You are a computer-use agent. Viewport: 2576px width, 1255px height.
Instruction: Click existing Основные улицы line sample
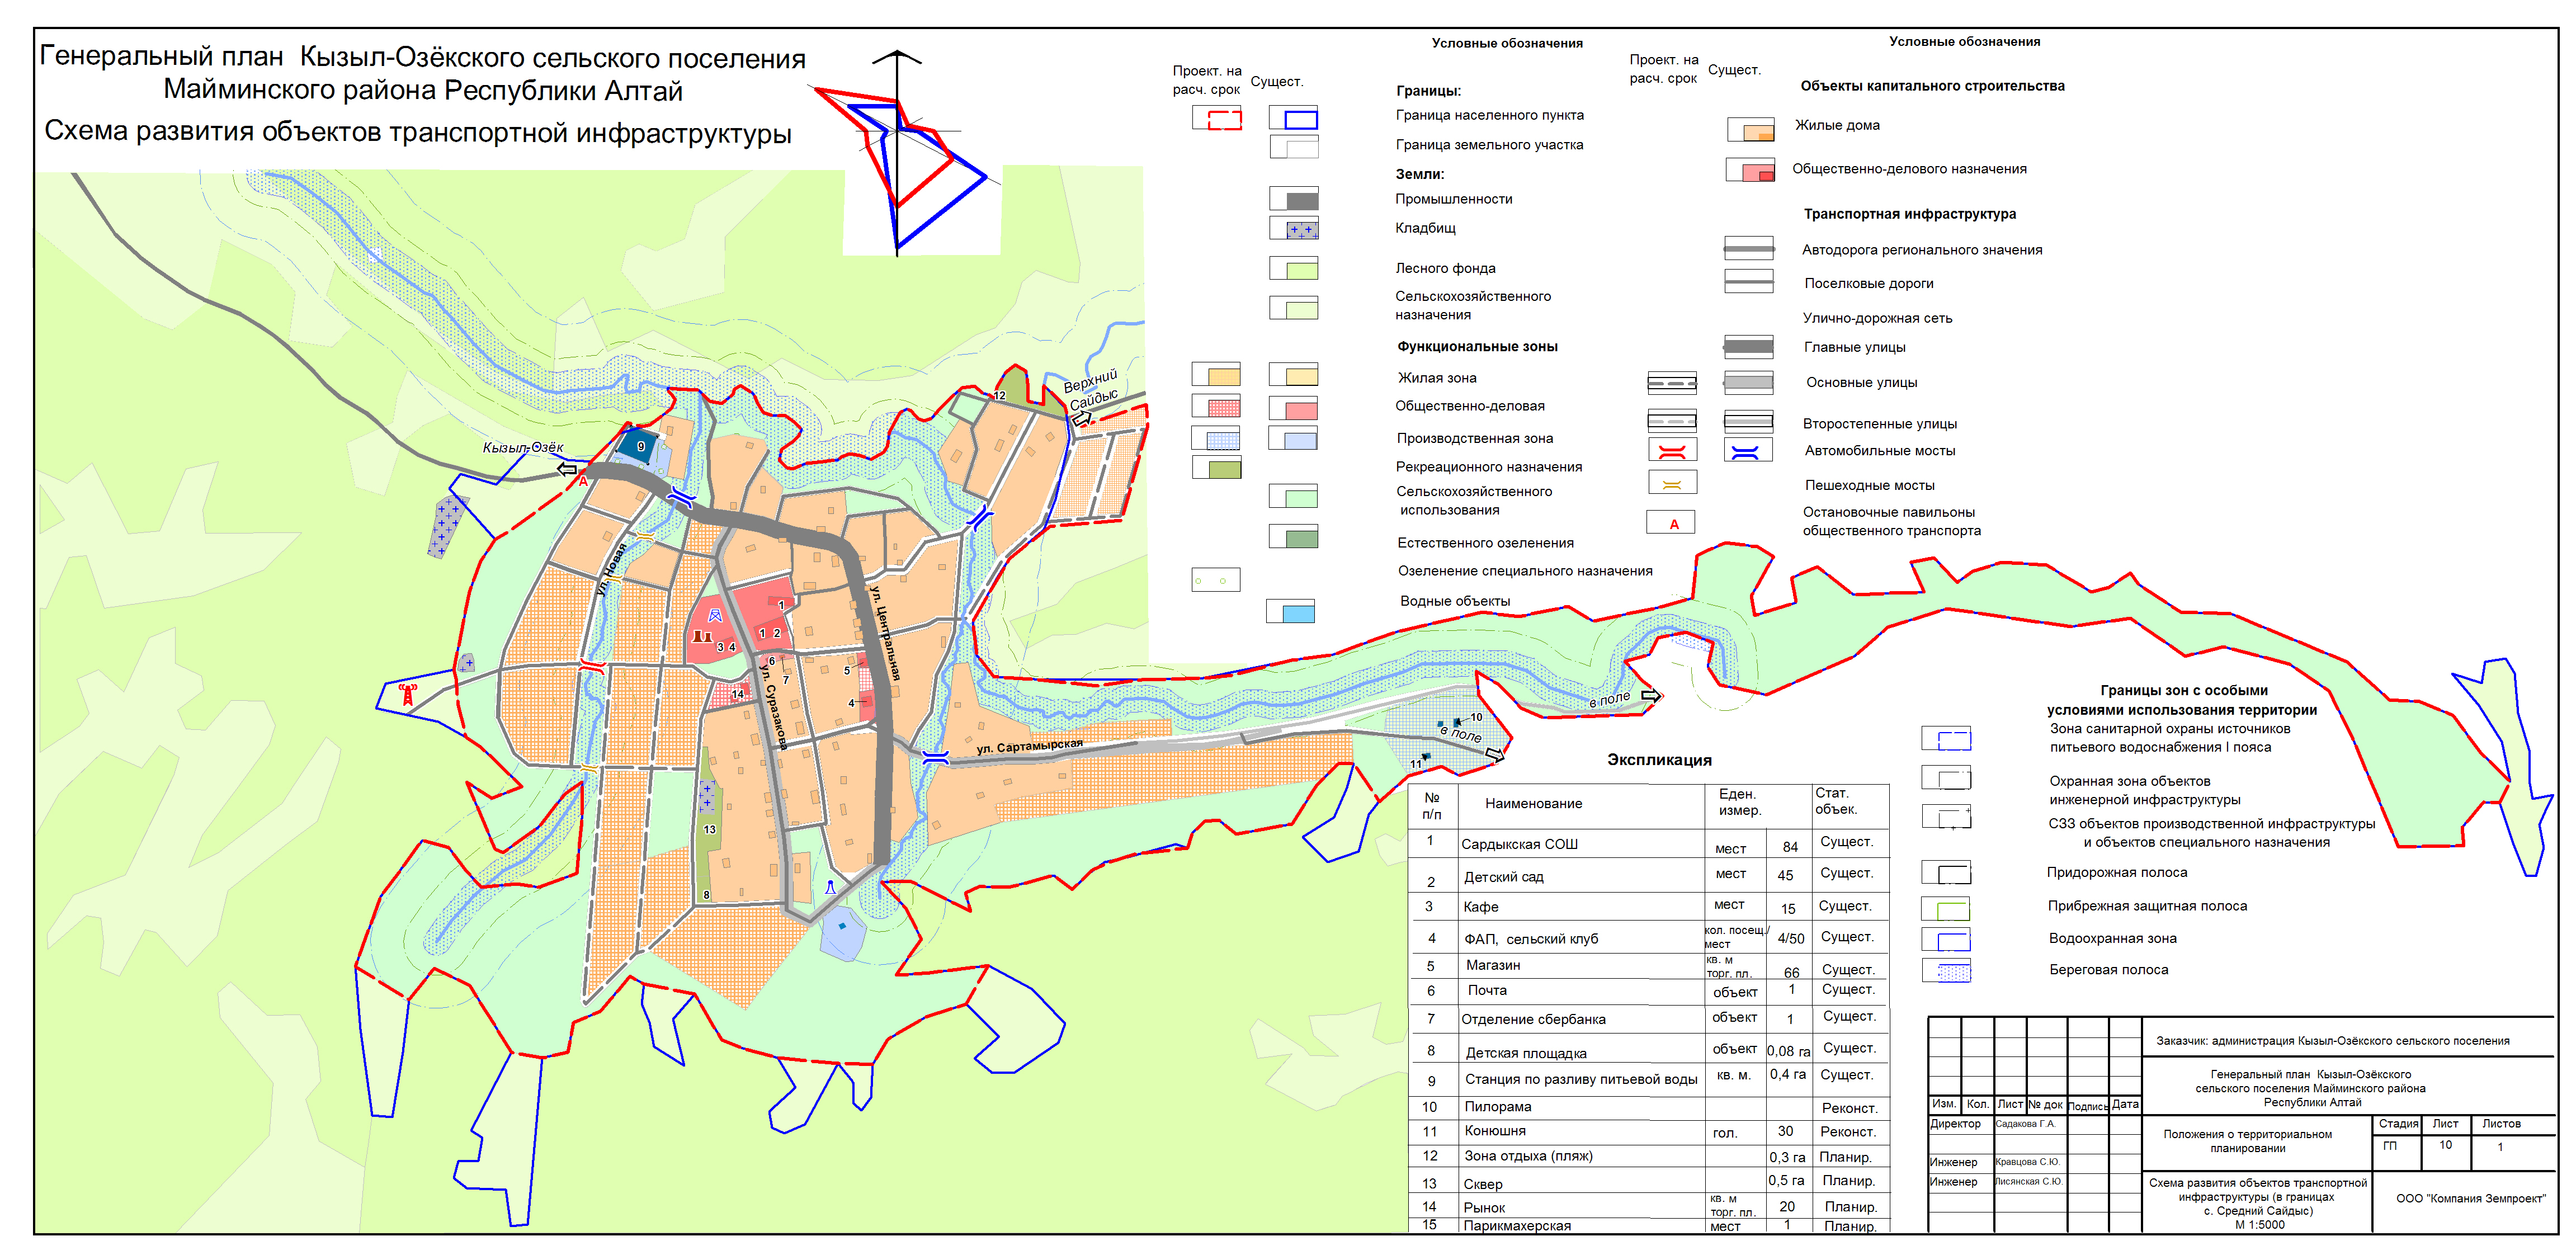pos(1749,382)
